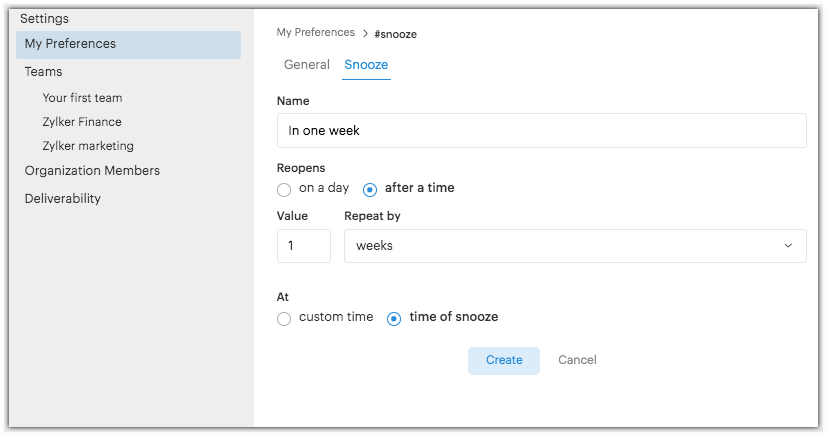Open the Deliverability settings page
The width and height of the screenshot is (827, 436).
tap(62, 199)
